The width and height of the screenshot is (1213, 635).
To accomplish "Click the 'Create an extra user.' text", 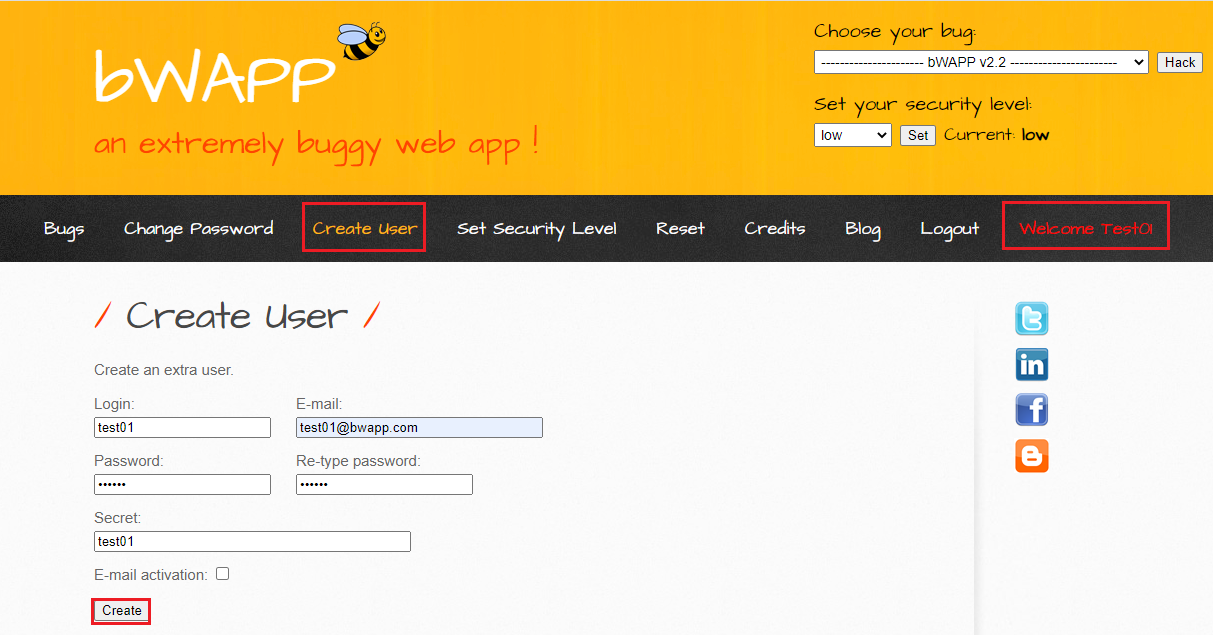I will click(164, 370).
